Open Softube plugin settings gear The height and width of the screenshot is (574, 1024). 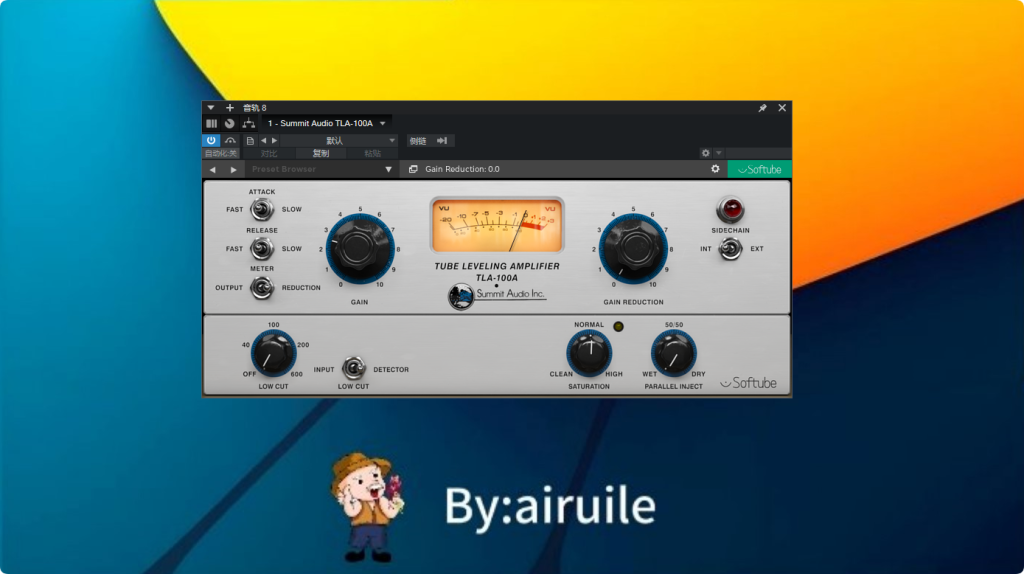(x=715, y=169)
